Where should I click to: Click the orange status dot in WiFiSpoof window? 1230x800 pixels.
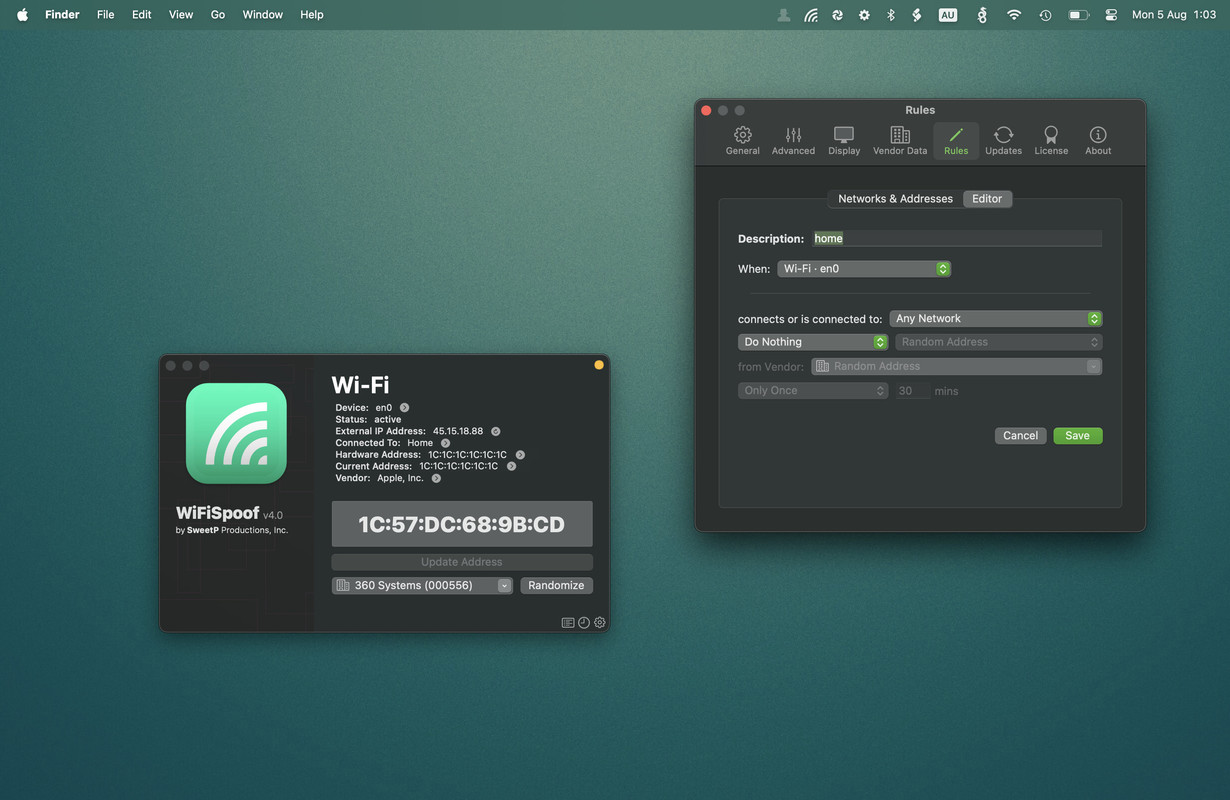(x=599, y=365)
